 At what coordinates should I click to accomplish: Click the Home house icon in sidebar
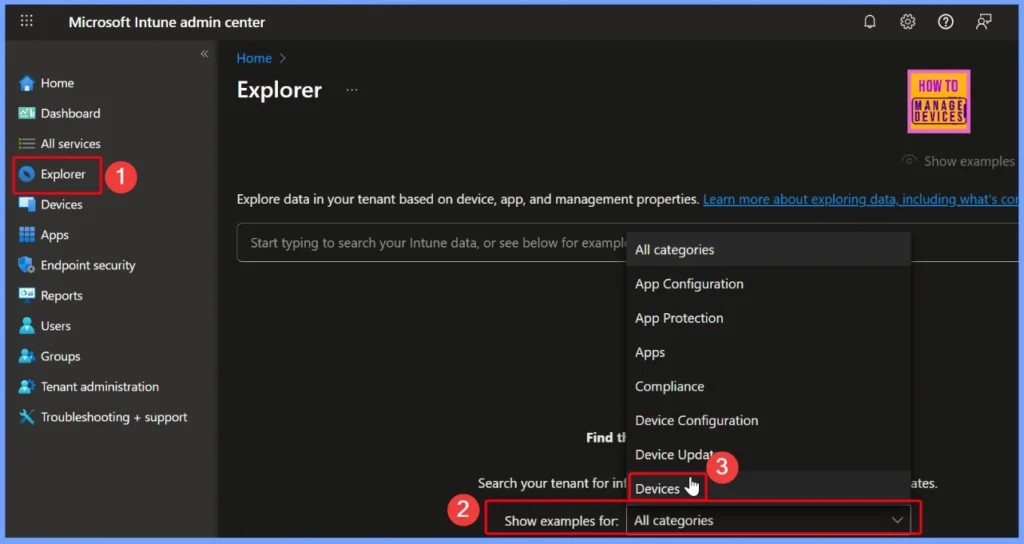[27, 83]
